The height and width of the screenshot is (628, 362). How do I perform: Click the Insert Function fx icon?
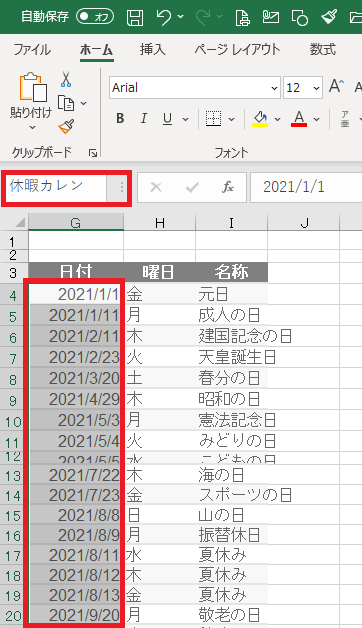tap(228, 187)
